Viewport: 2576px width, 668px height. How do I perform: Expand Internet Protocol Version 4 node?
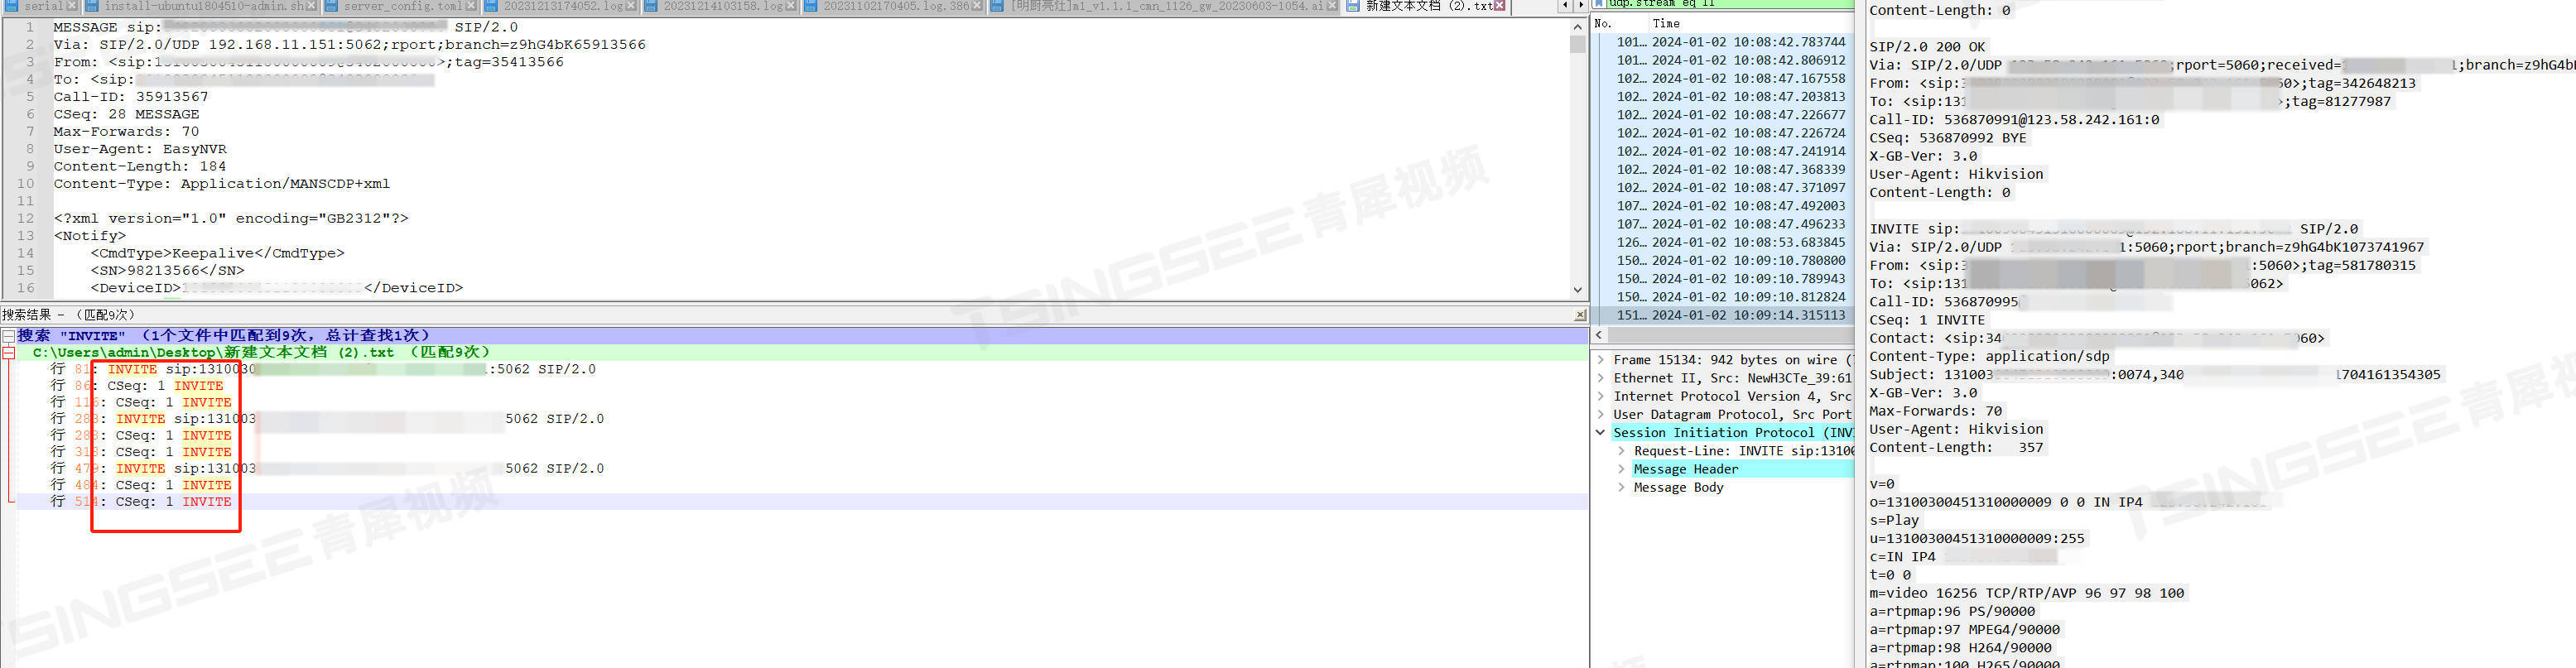(x=1601, y=396)
